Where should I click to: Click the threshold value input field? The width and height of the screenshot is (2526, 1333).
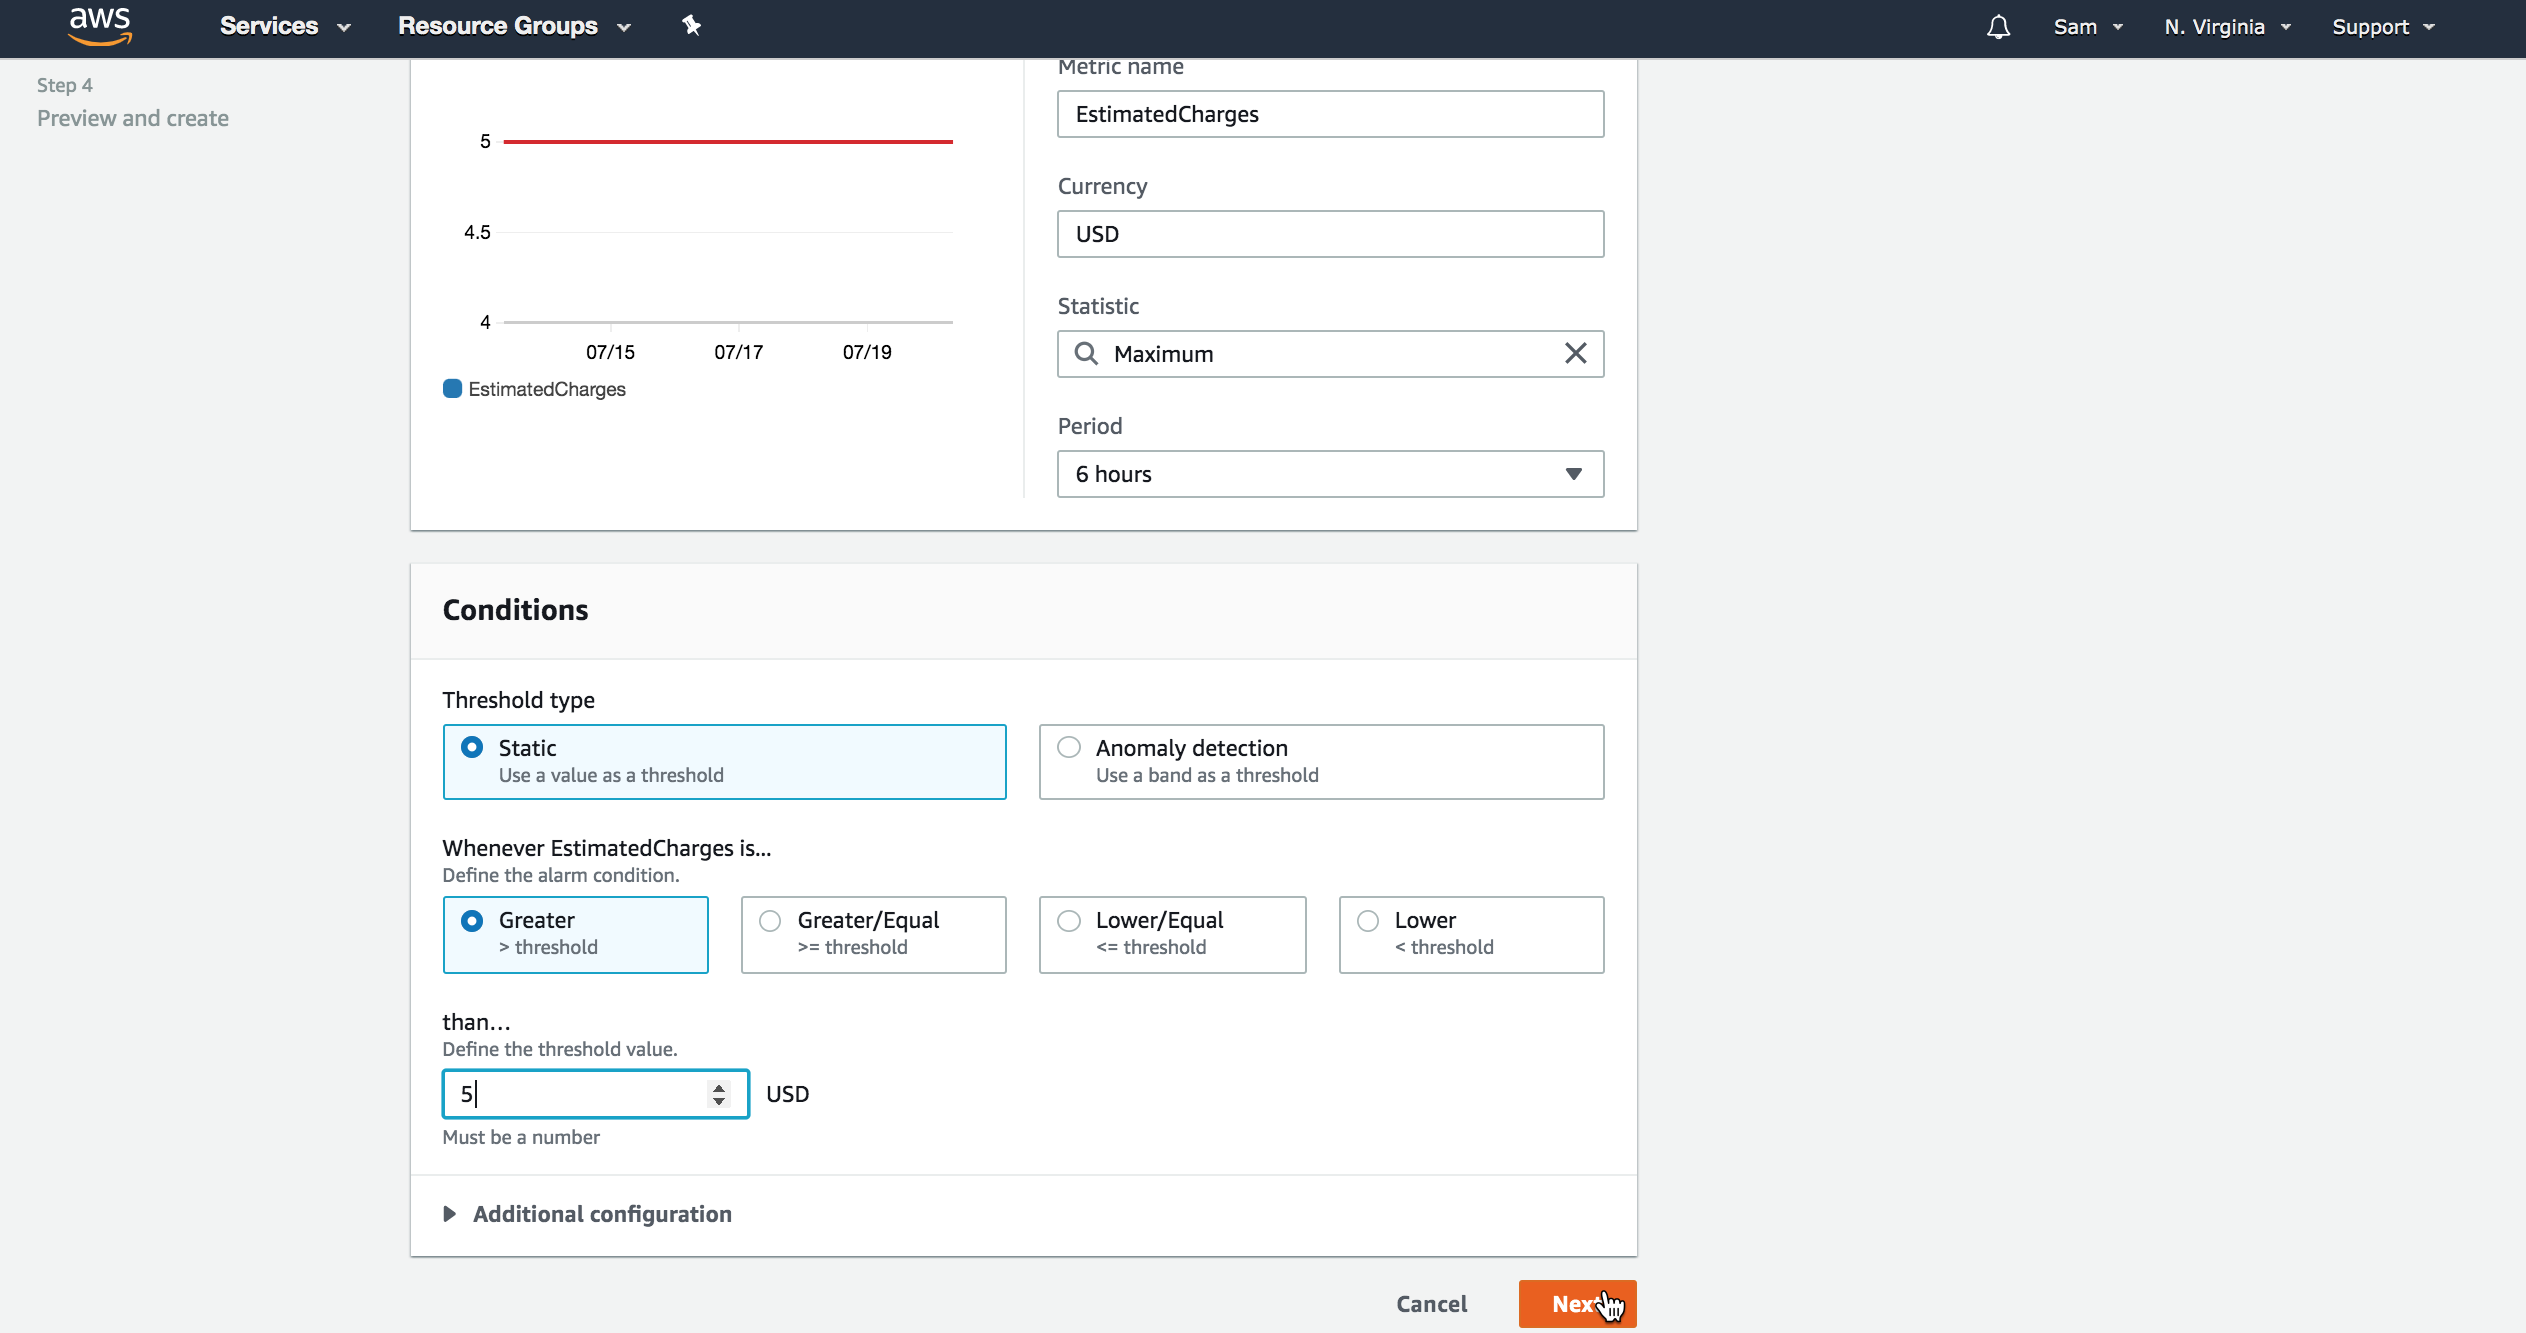coord(595,1094)
